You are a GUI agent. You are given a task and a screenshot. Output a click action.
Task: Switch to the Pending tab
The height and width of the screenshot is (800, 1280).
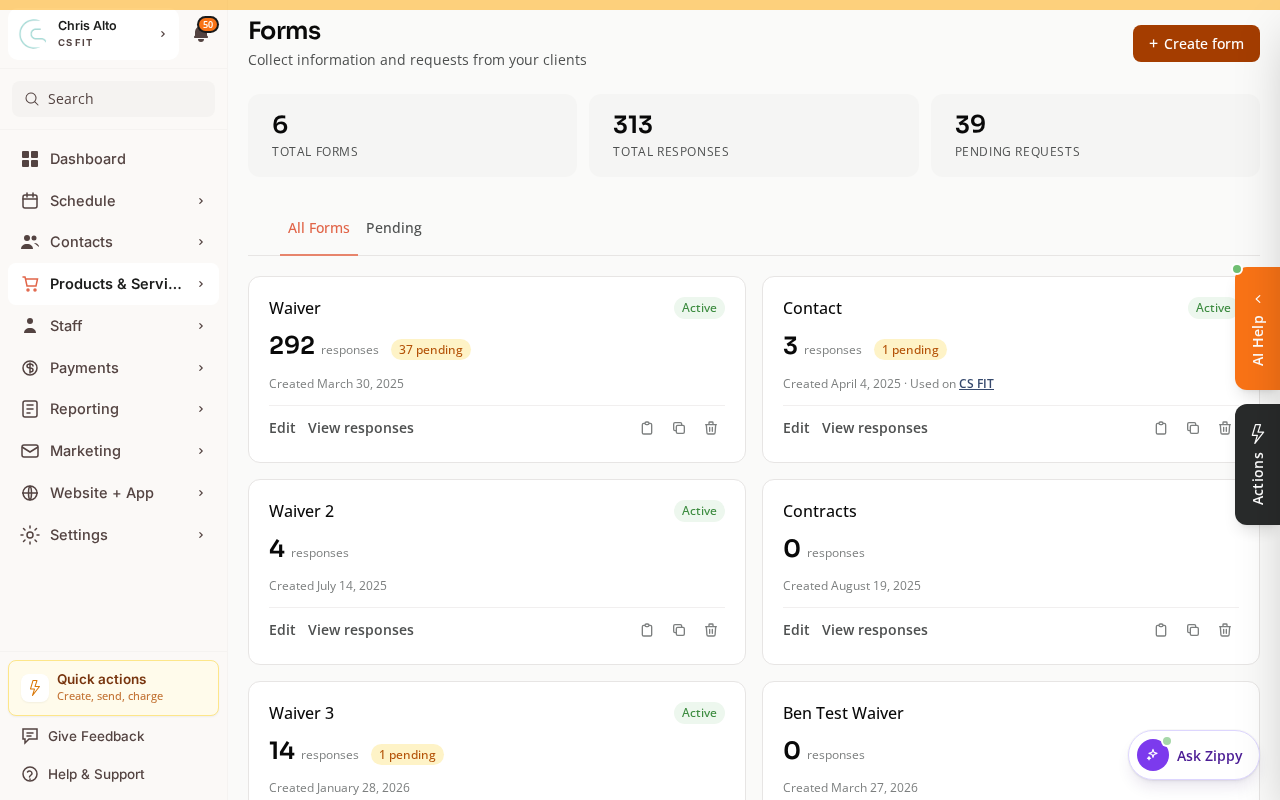[394, 228]
